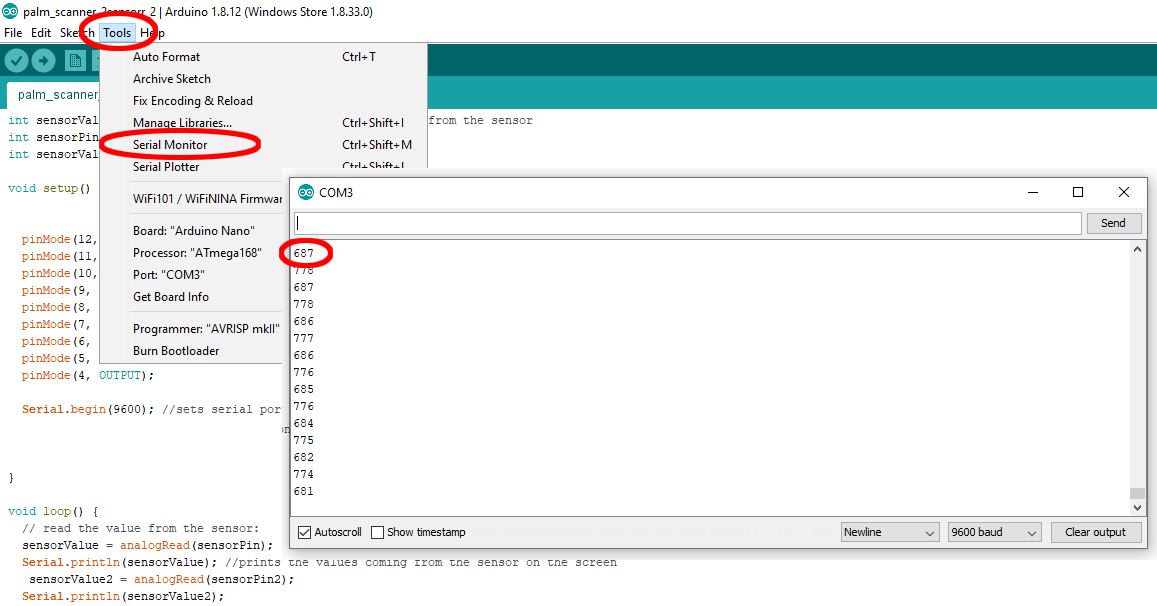Select Serial Plotter from Tools menu
Viewport: 1157px width, 606px height.
point(175,166)
